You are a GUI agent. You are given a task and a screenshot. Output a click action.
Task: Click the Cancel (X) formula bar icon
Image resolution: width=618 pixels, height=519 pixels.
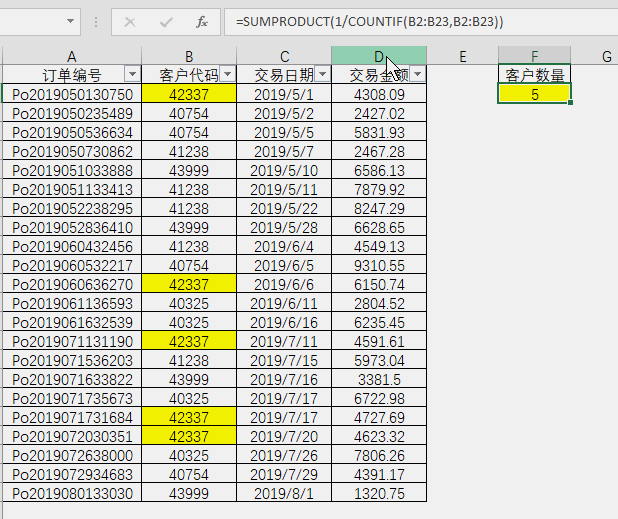pyautogui.click(x=130, y=22)
